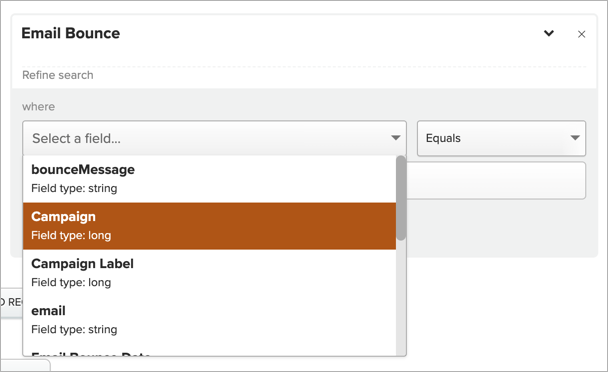Click the arrow on Select a field

(x=396, y=138)
